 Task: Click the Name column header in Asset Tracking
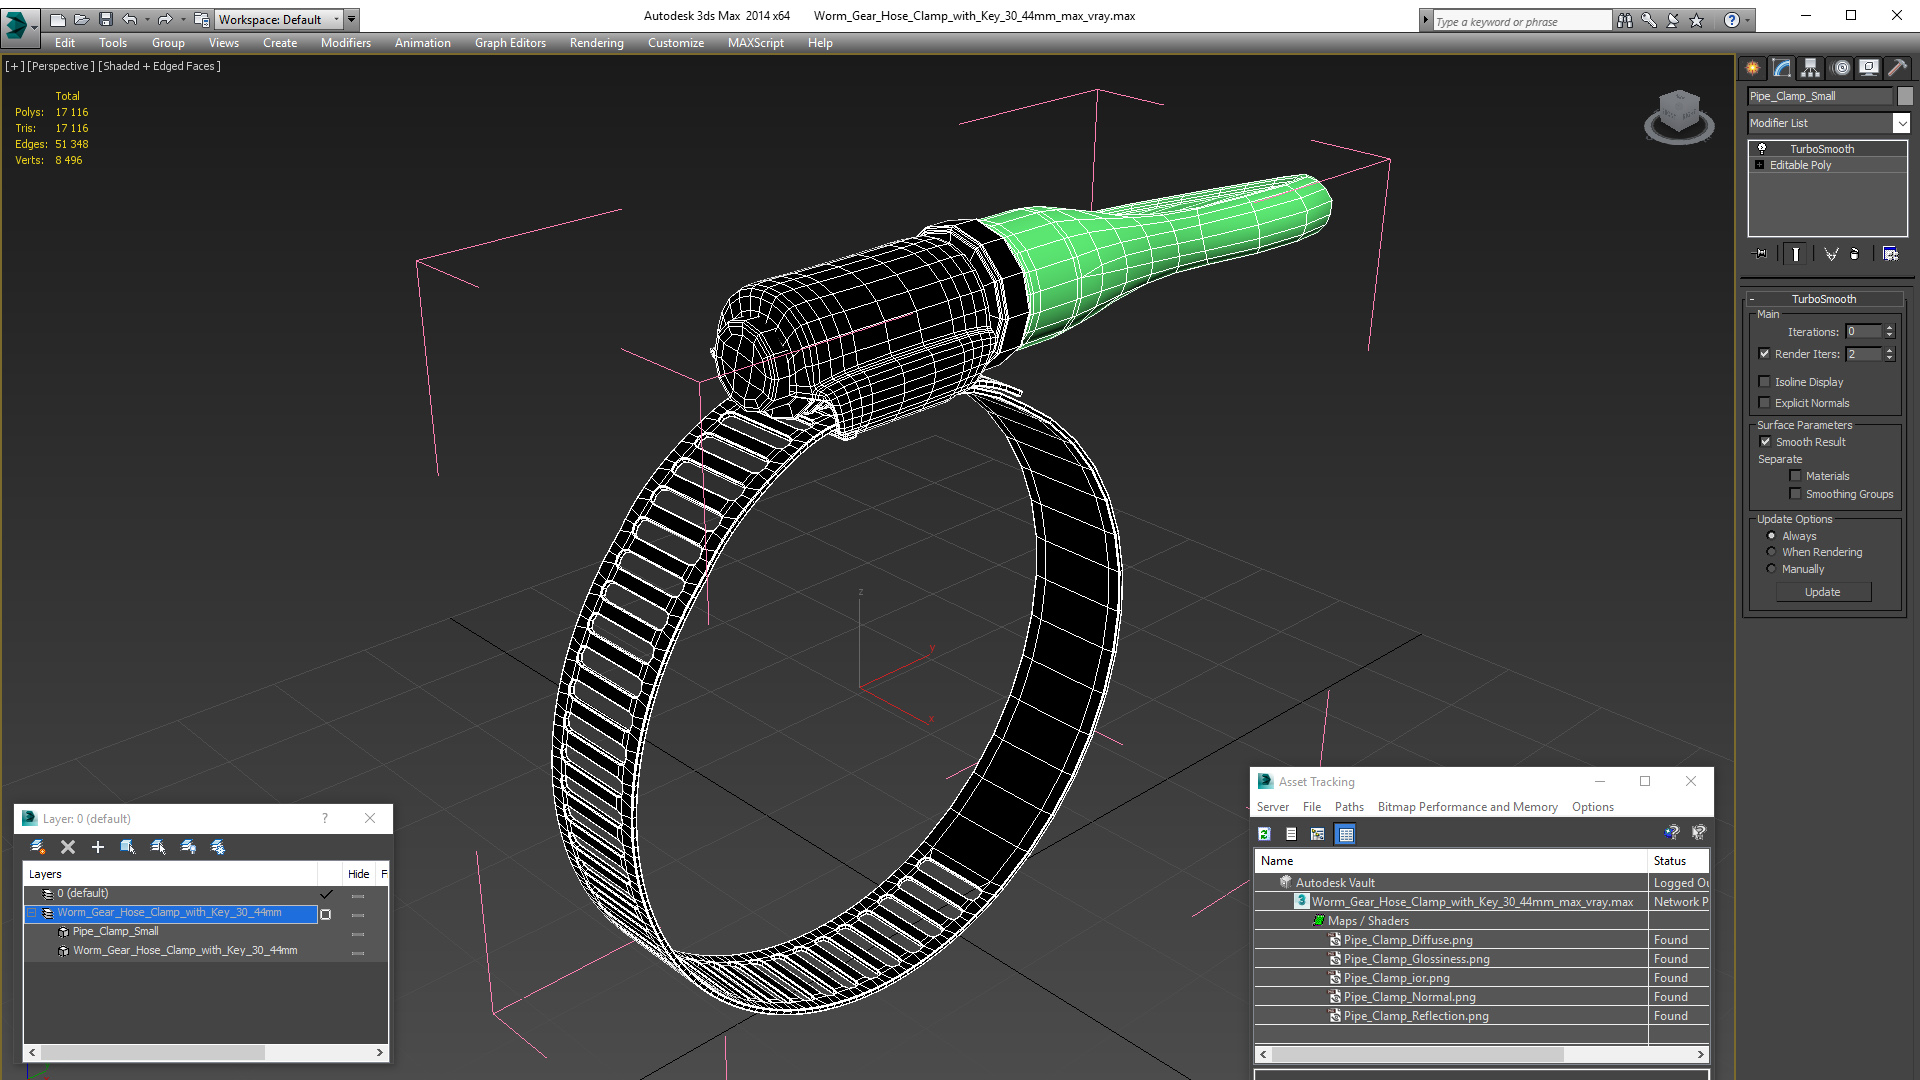click(x=1450, y=861)
